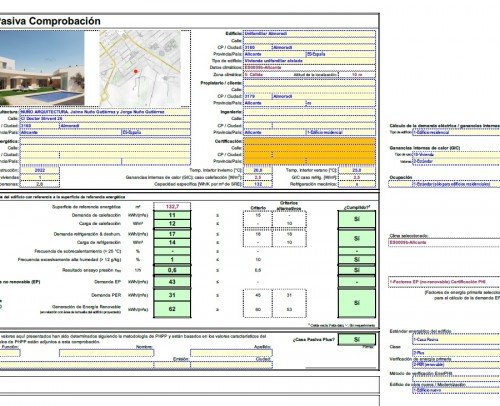This screenshot has height=406, width=500.
Task: Select the Capacidad específica value '132'
Action: [x=258, y=184]
